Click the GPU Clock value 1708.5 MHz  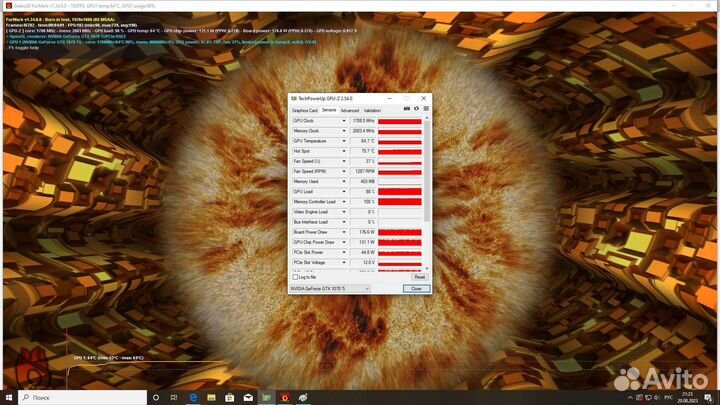pyautogui.click(x=363, y=121)
